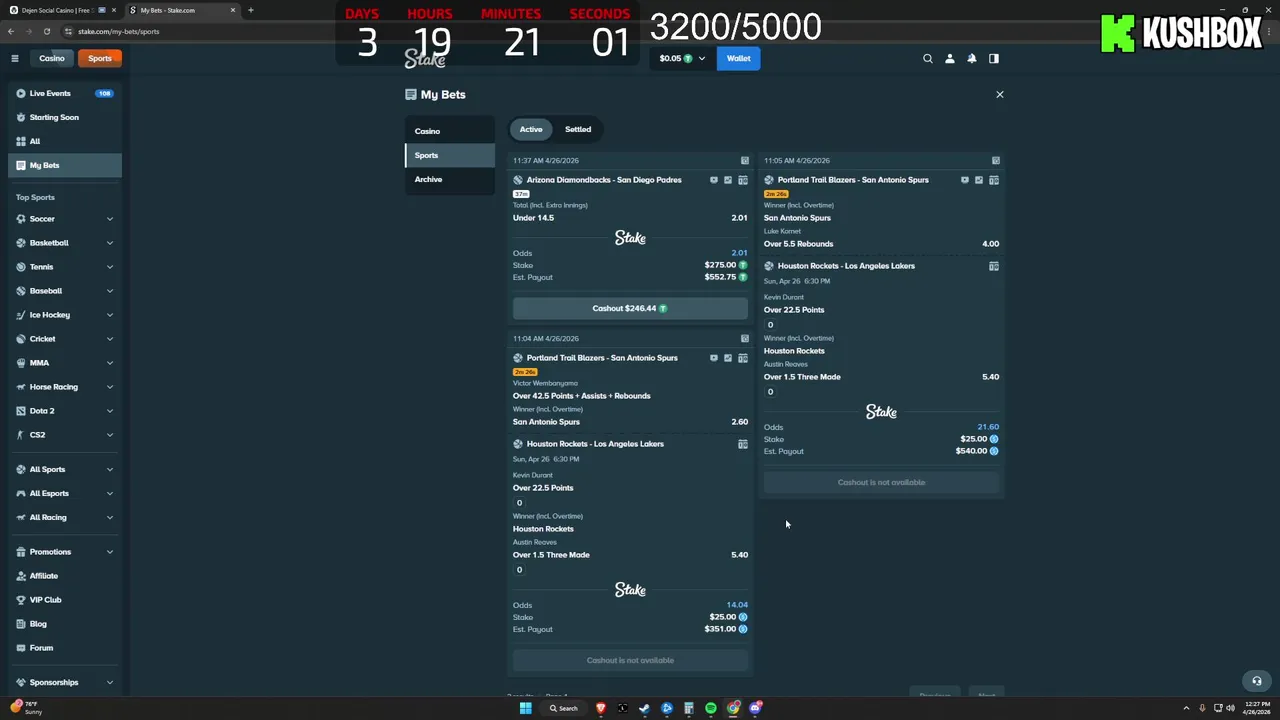1280x720 pixels.
Task: Click Arizona Diamondbacks - San Diego Padres match title
Action: pos(604,180)
